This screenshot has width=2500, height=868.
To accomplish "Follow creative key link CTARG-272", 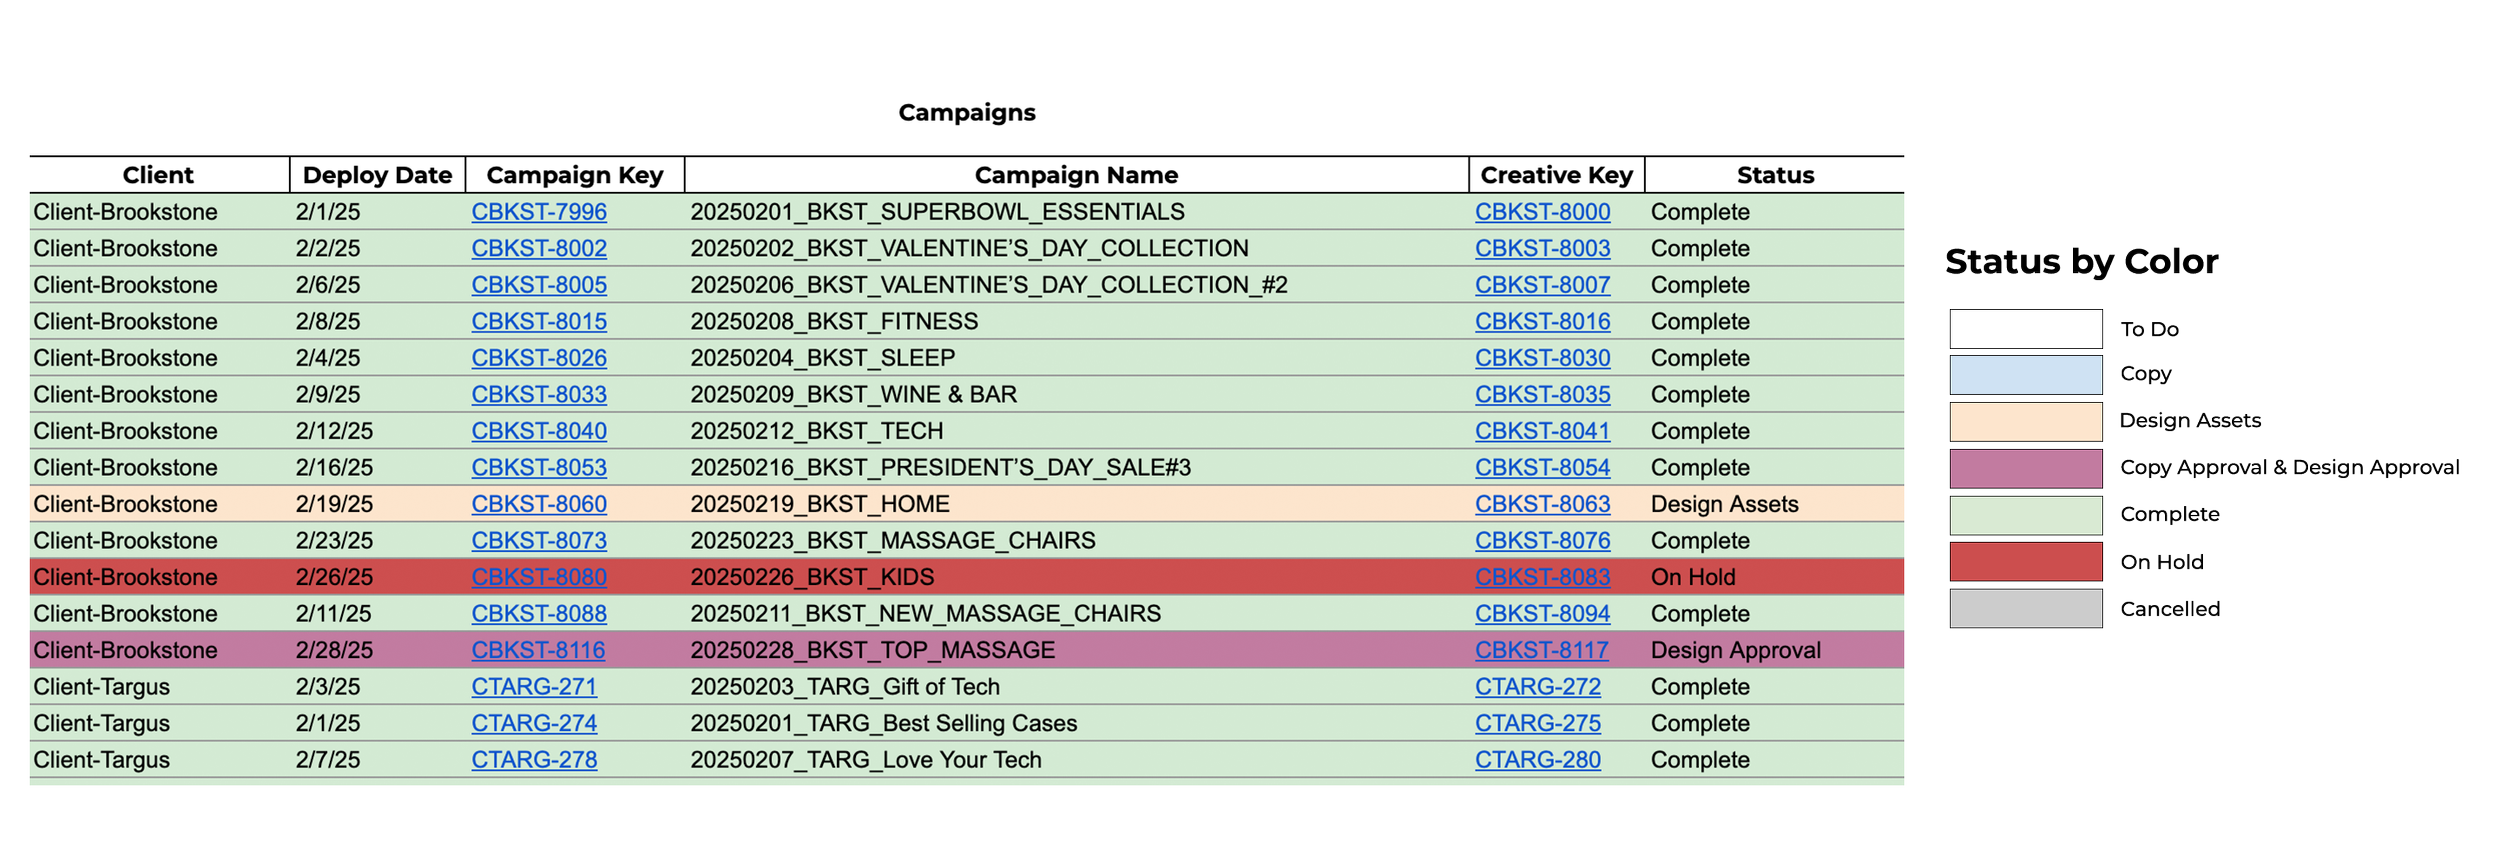I will click(x=1538, y=687).
